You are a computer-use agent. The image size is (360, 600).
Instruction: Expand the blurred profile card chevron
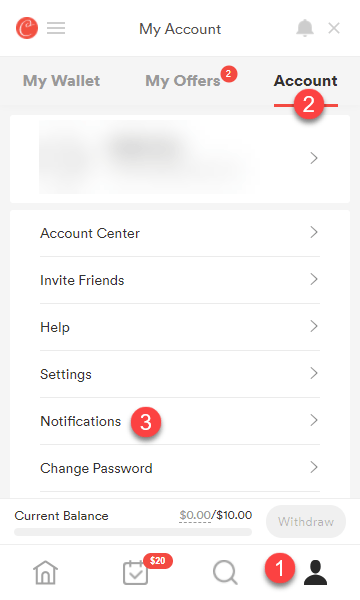pos(314,158)
